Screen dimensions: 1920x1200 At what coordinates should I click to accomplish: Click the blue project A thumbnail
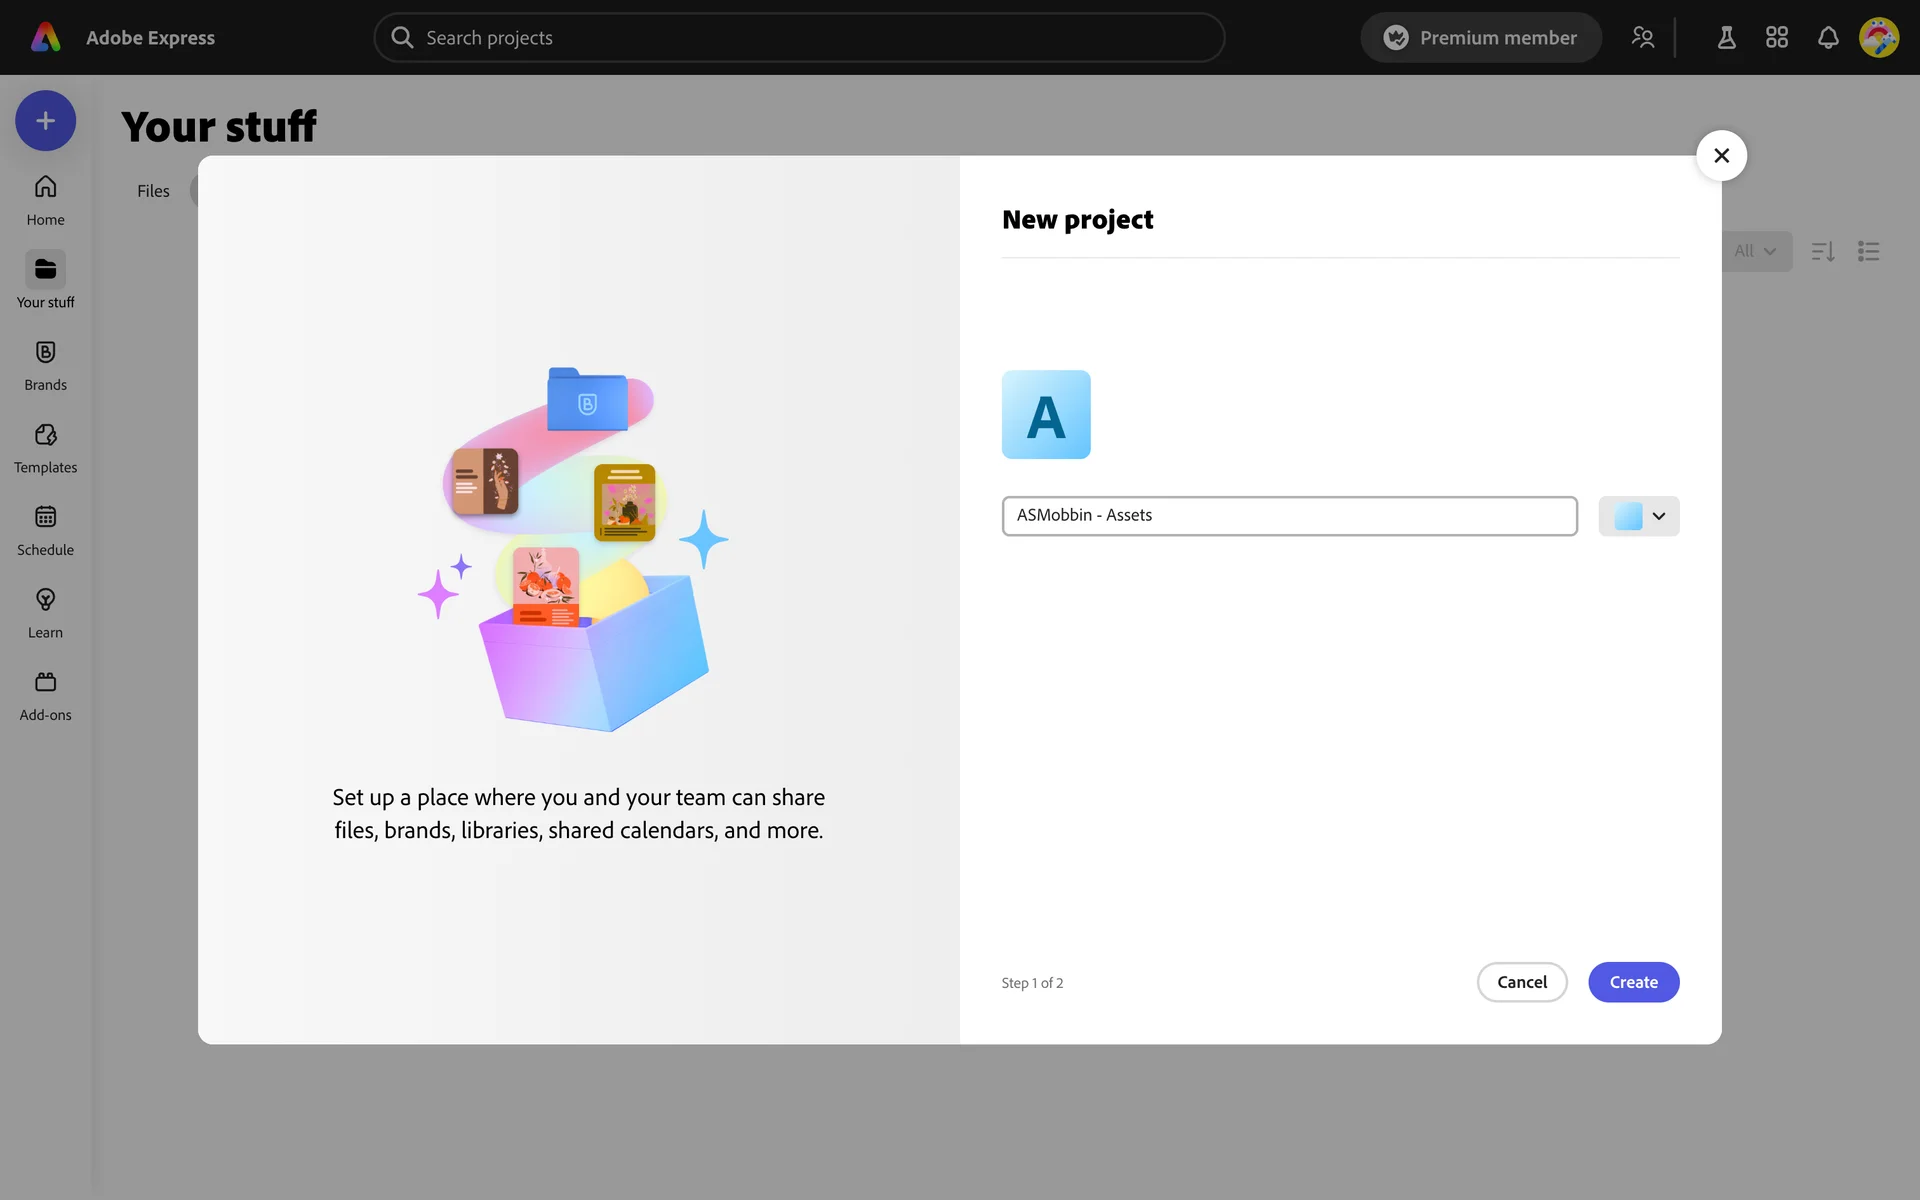[x=1046, y=415]
